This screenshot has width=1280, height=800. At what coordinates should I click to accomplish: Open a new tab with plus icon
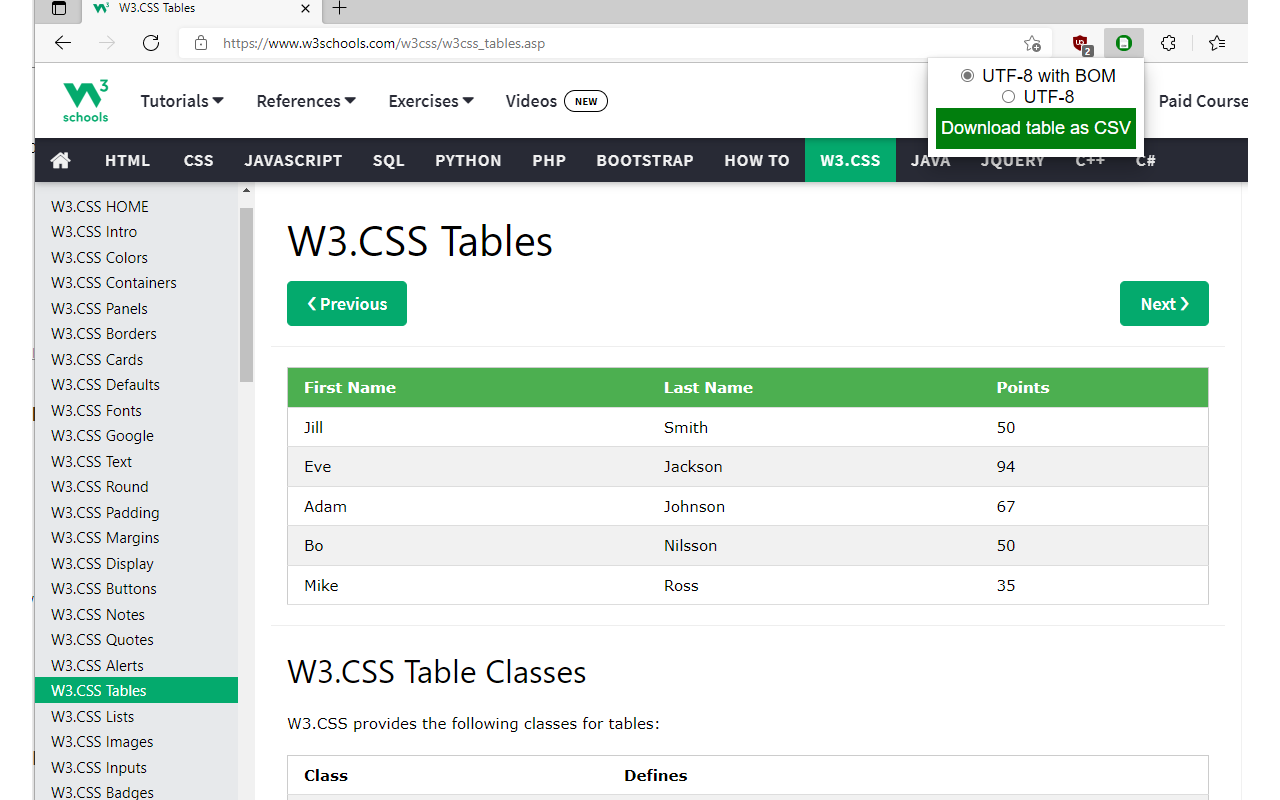pyautogui.click(x=339, y=8)
